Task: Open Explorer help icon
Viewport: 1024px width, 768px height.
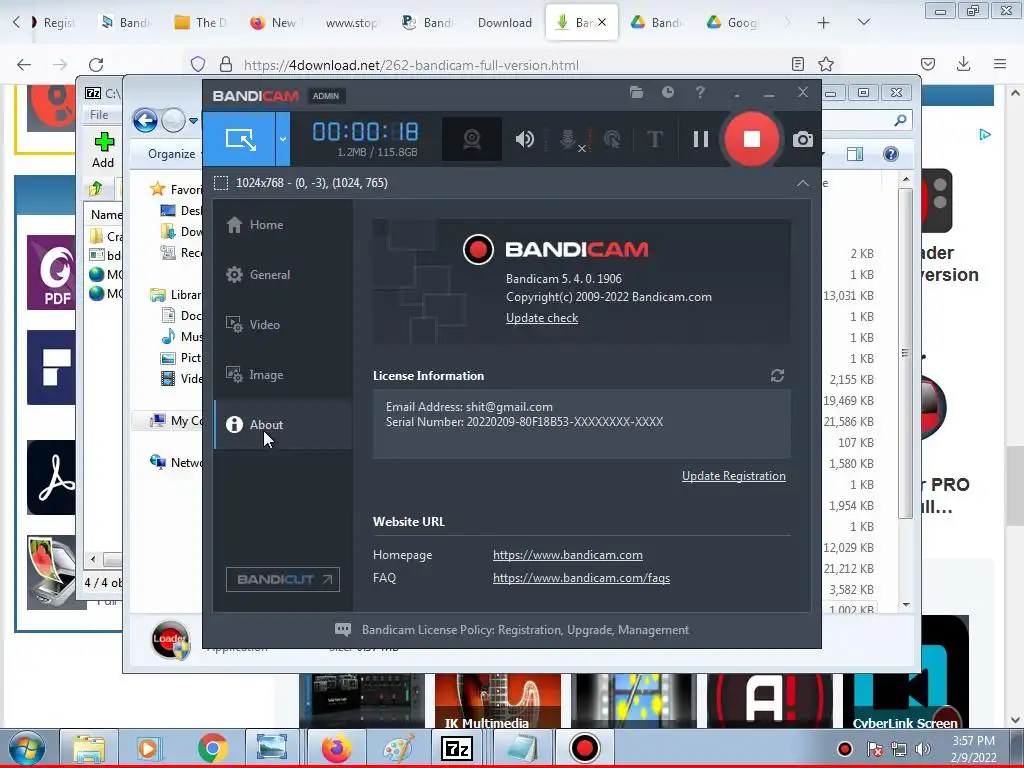Action: [x=890, y=154]
